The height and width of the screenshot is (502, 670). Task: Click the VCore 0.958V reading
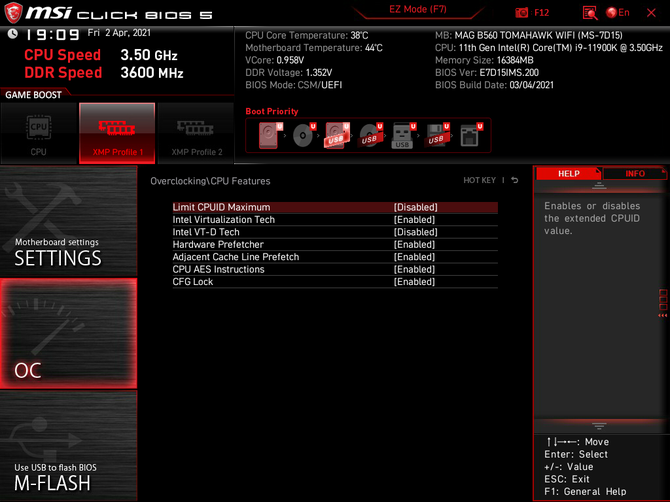click(274, 60)
